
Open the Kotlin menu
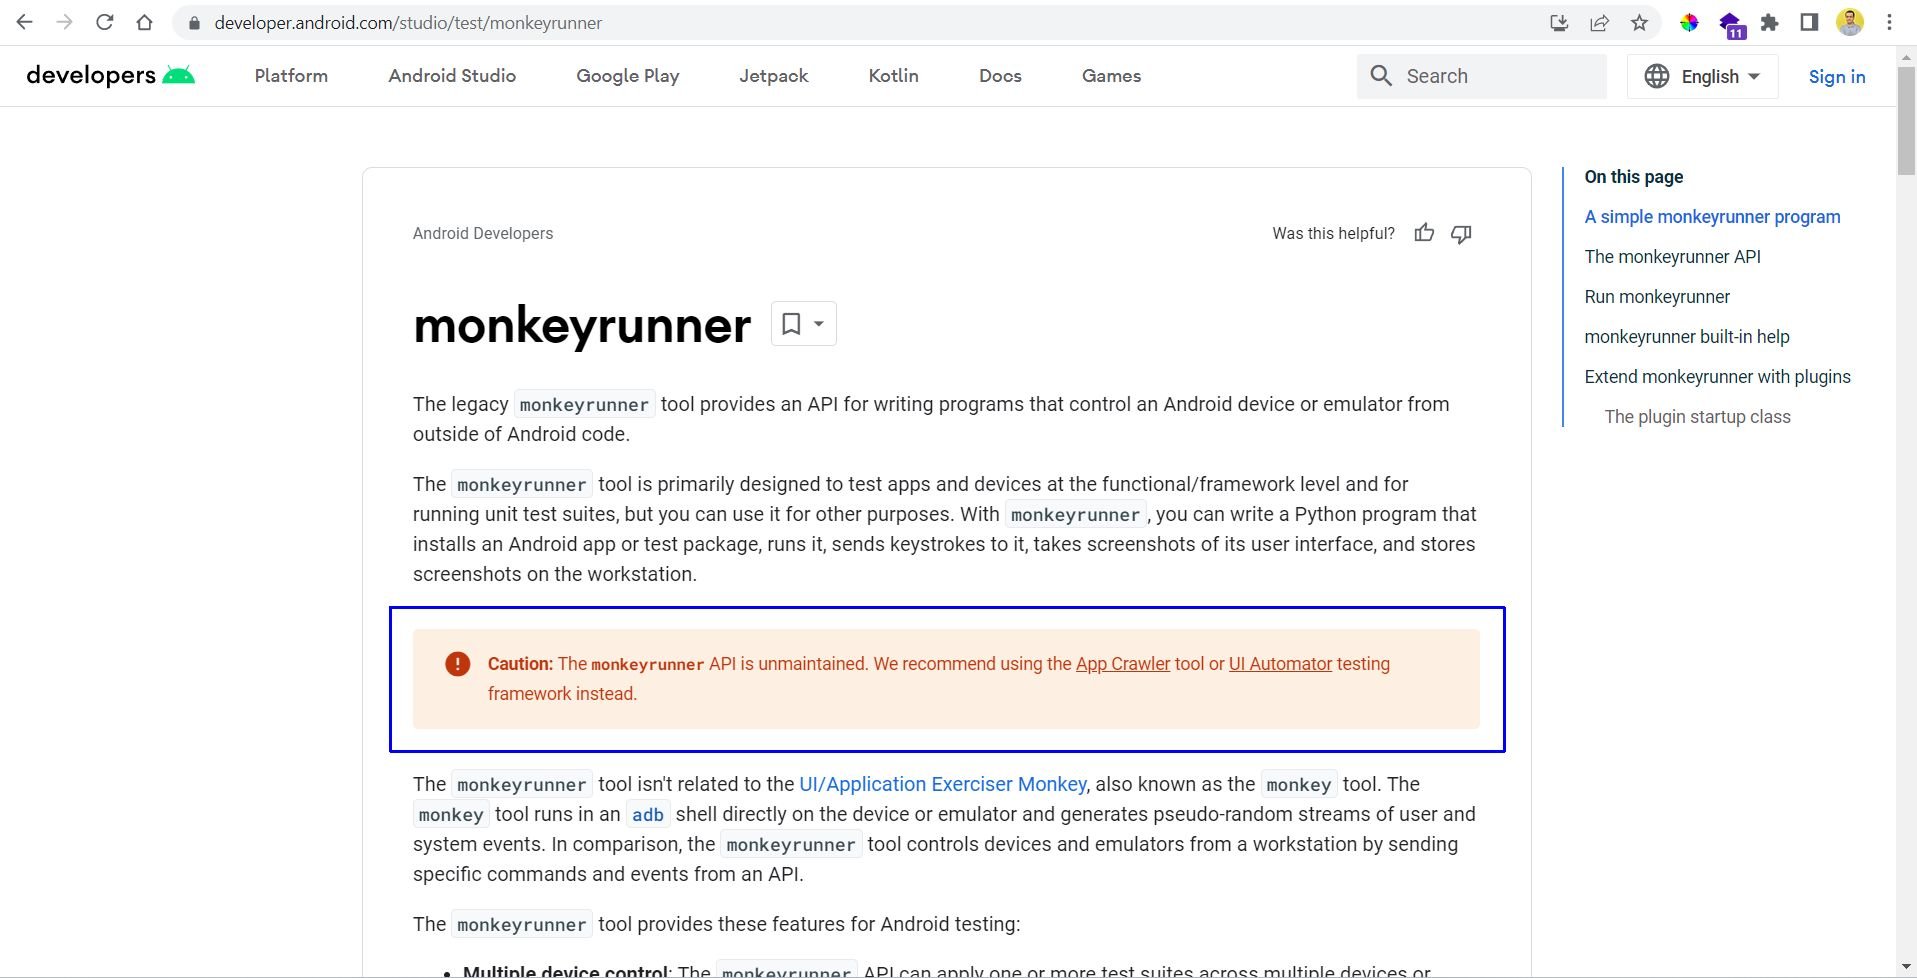click(x=893, y=76)
